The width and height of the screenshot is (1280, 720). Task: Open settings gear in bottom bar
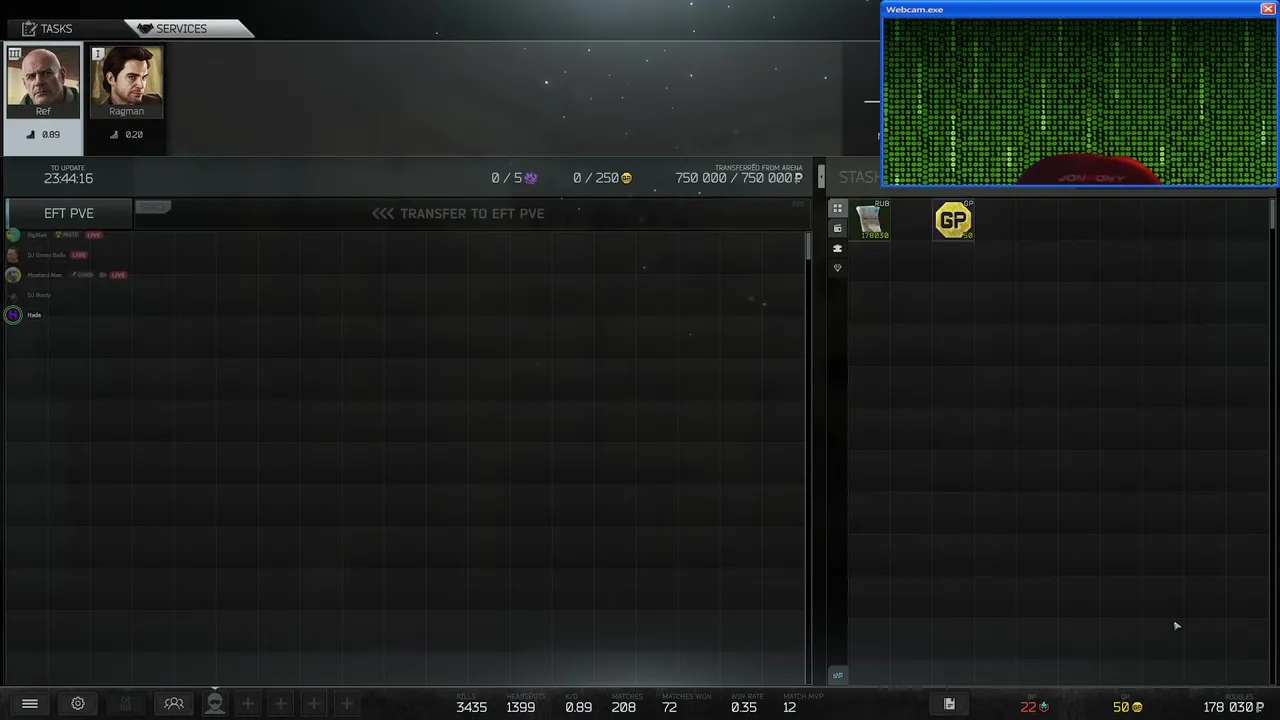[78, 704]
